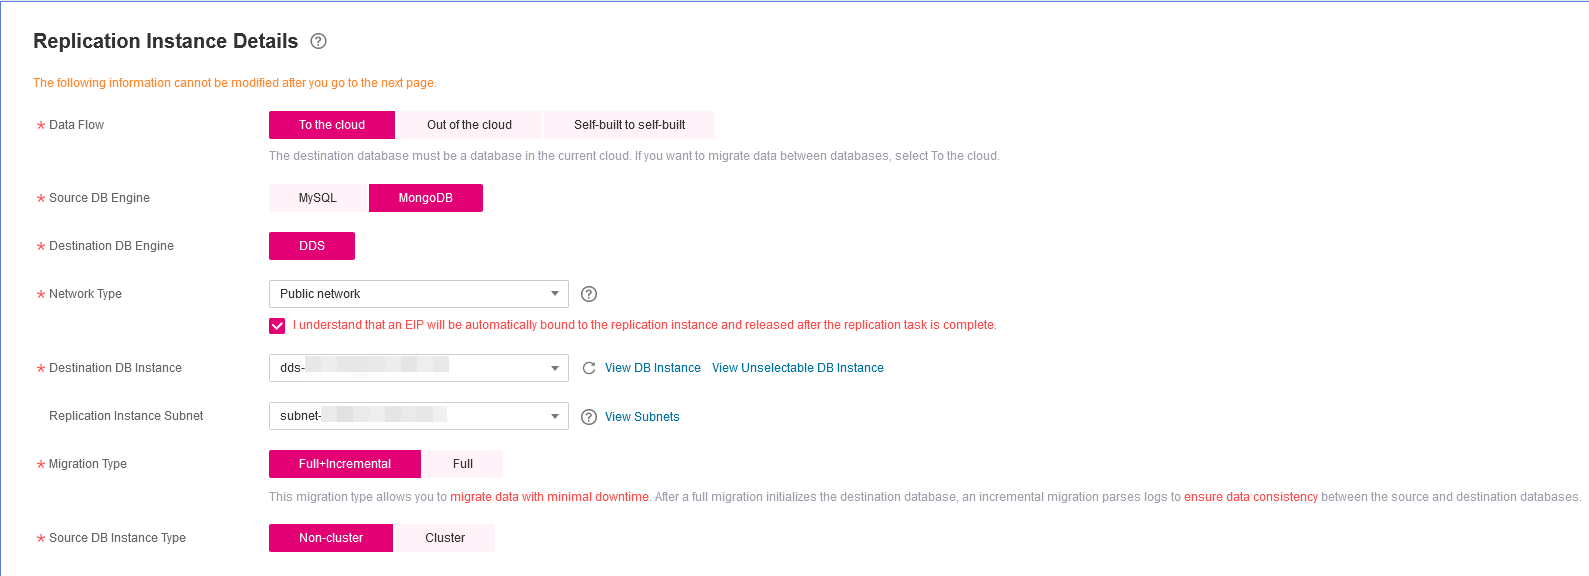
Task: Click the Full+Incremental migration type tab
Action: click(344, 463)
